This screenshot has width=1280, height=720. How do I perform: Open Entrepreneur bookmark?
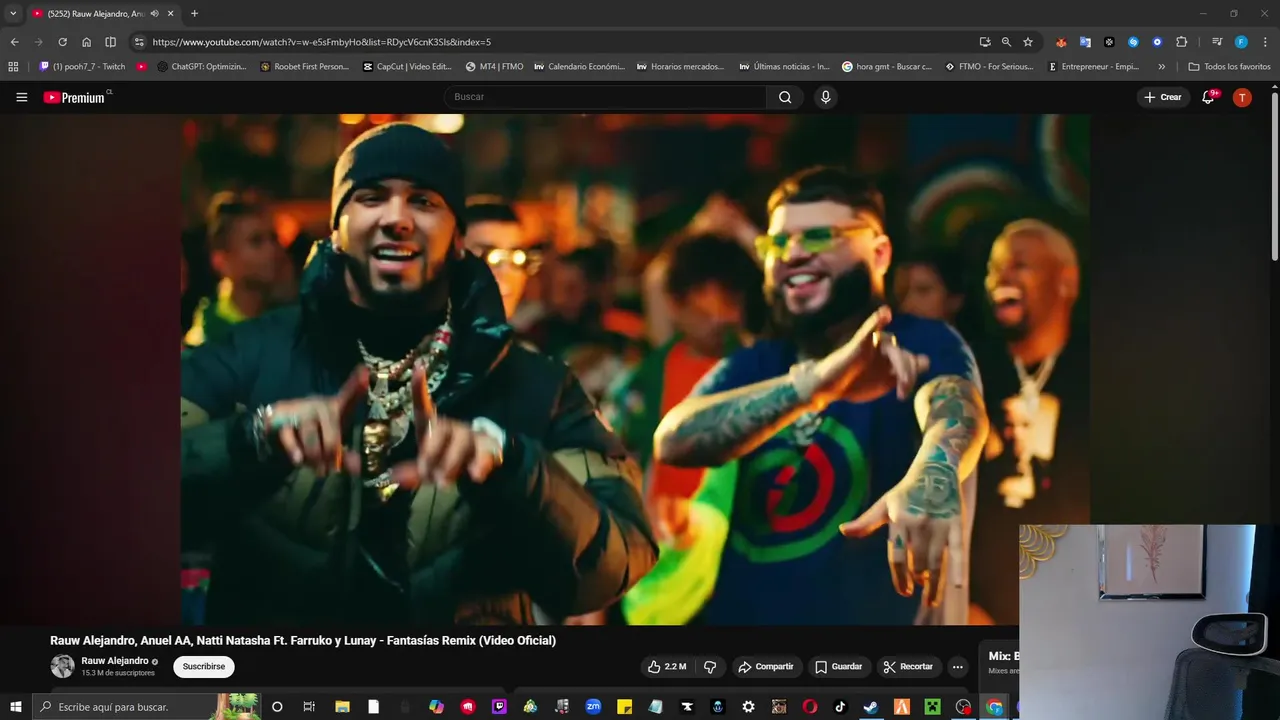[x=1094, y=67]
